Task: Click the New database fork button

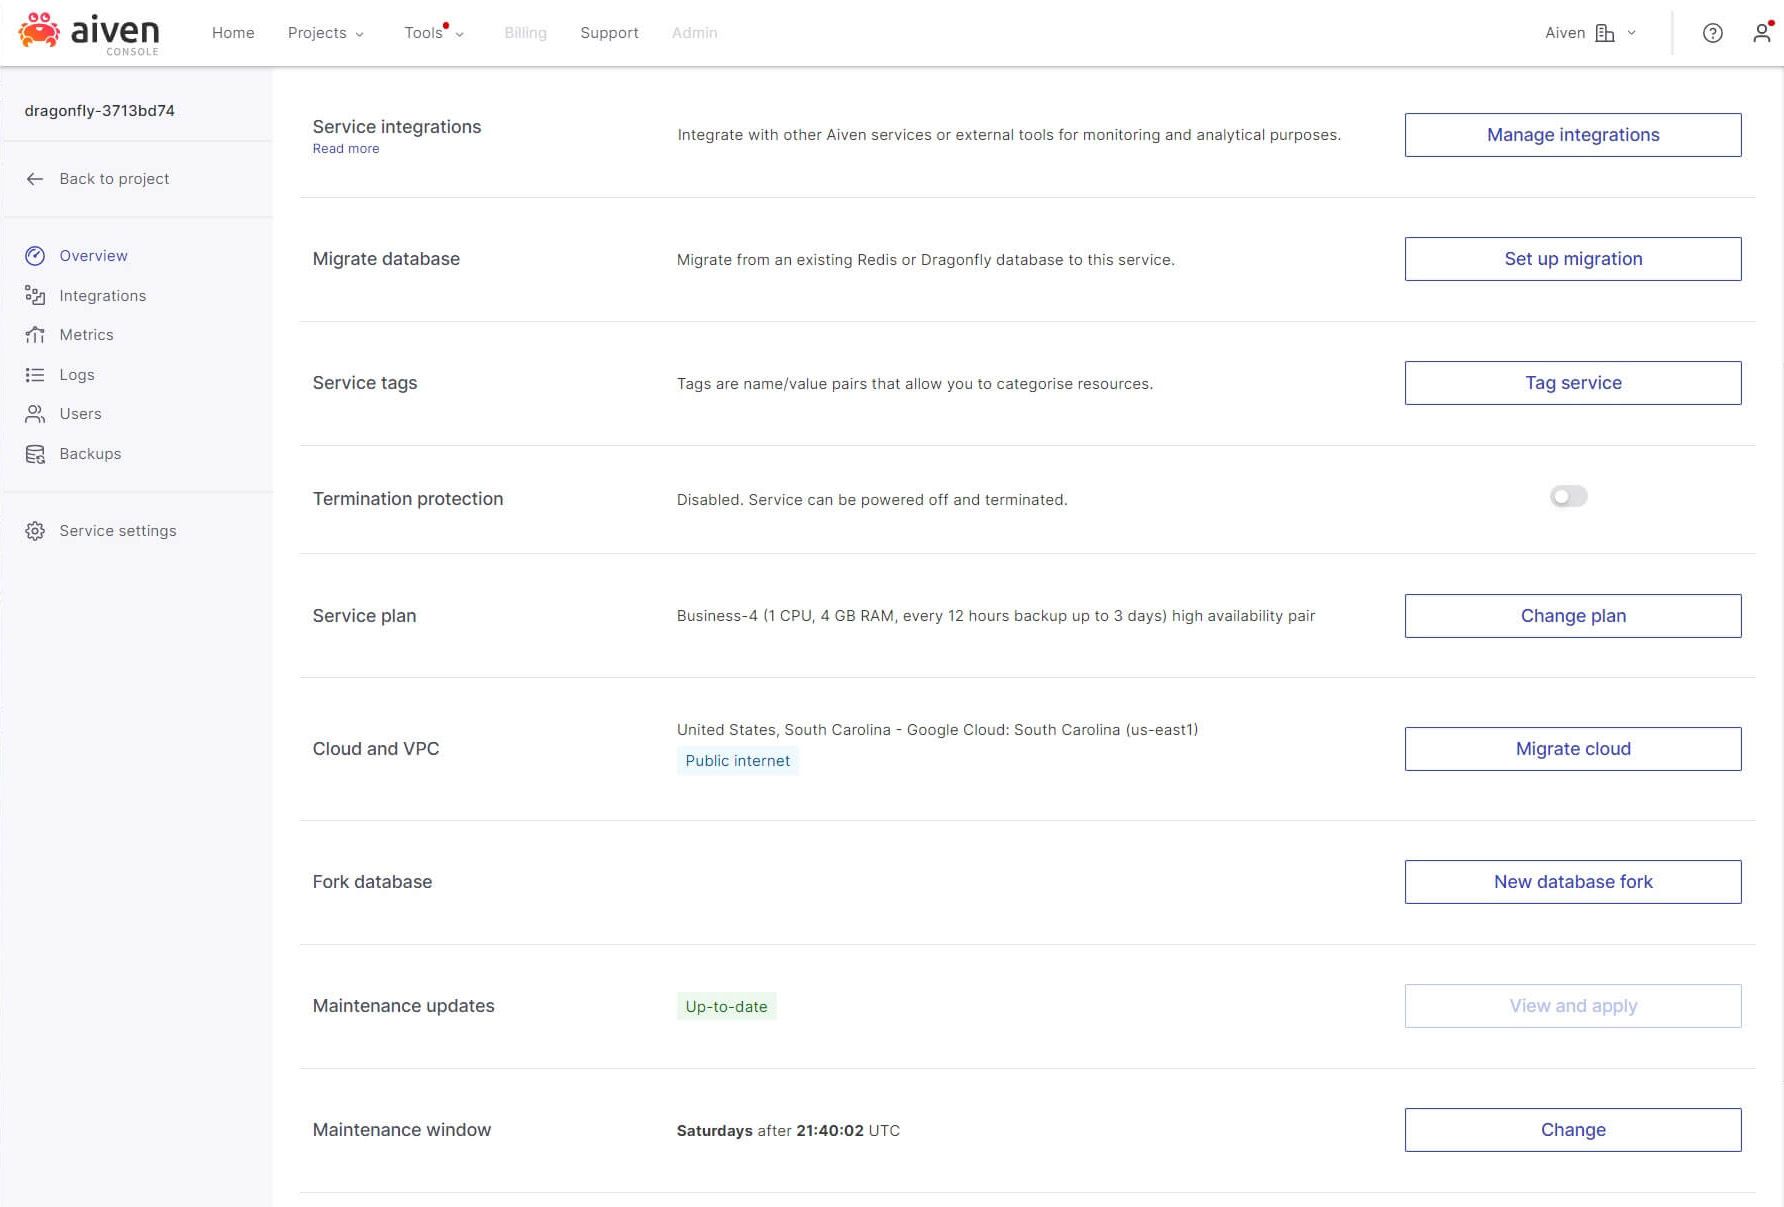Action: click(x=1572, y=881)
